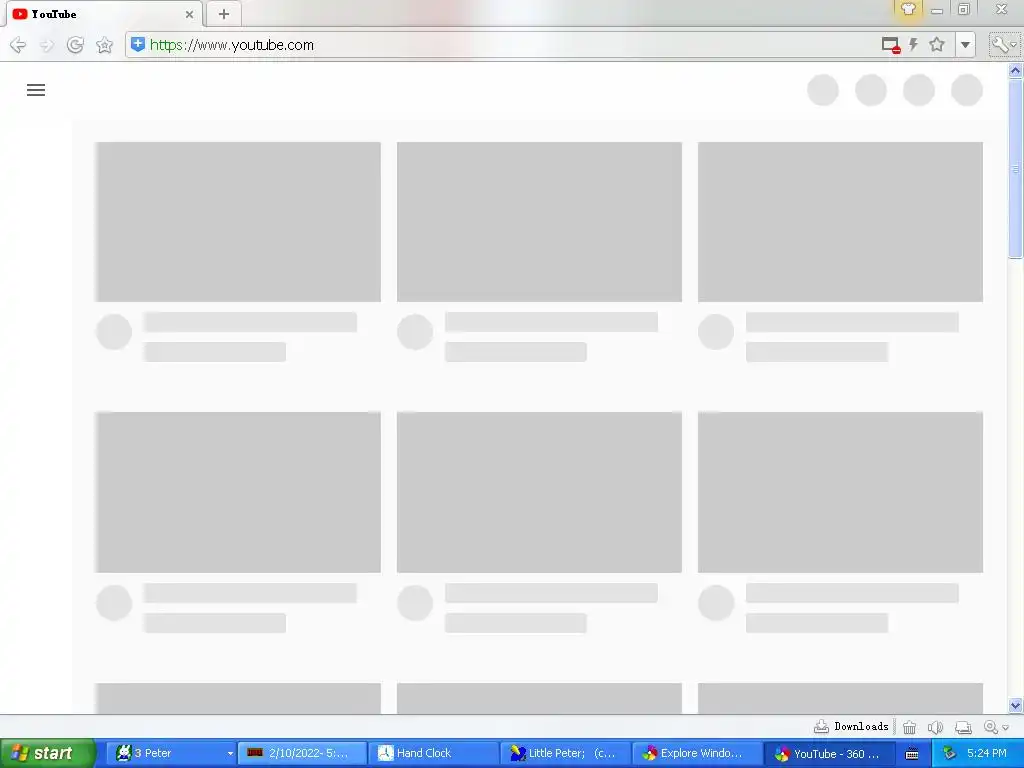
Task: Click the printer icon in status bar
Action: [963, 728]
